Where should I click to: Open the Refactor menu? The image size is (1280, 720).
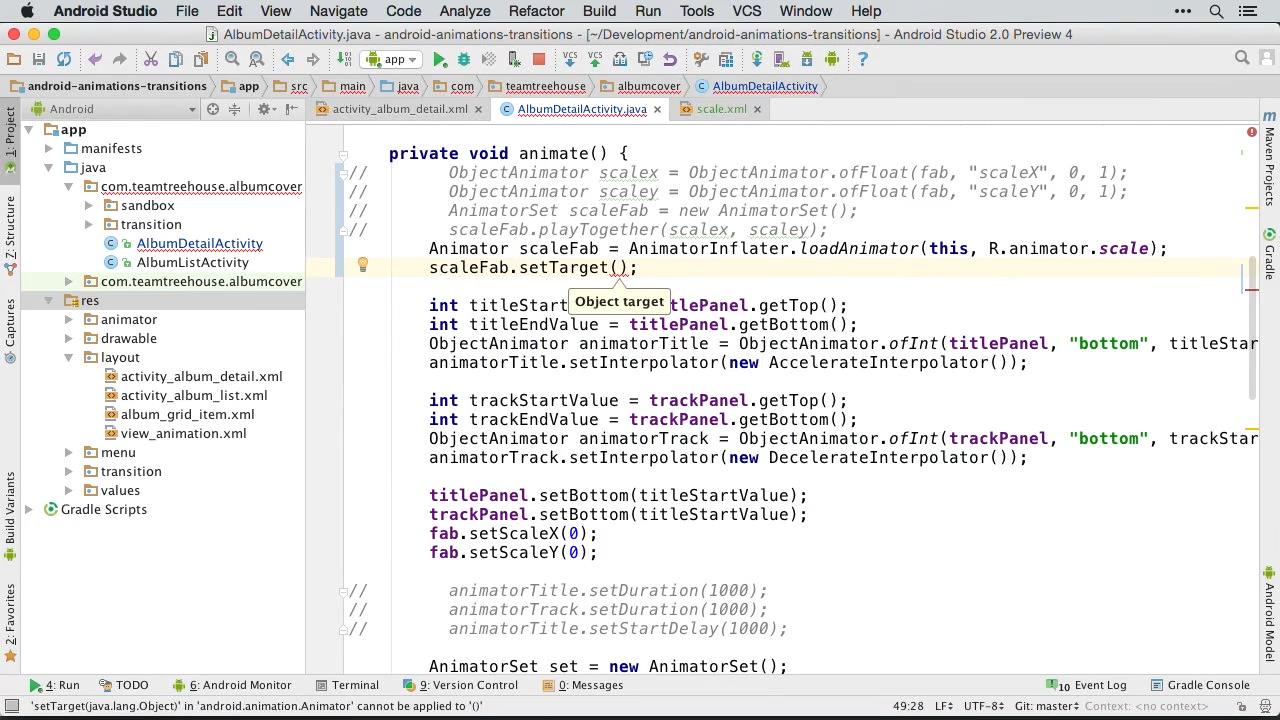point(536,11)
